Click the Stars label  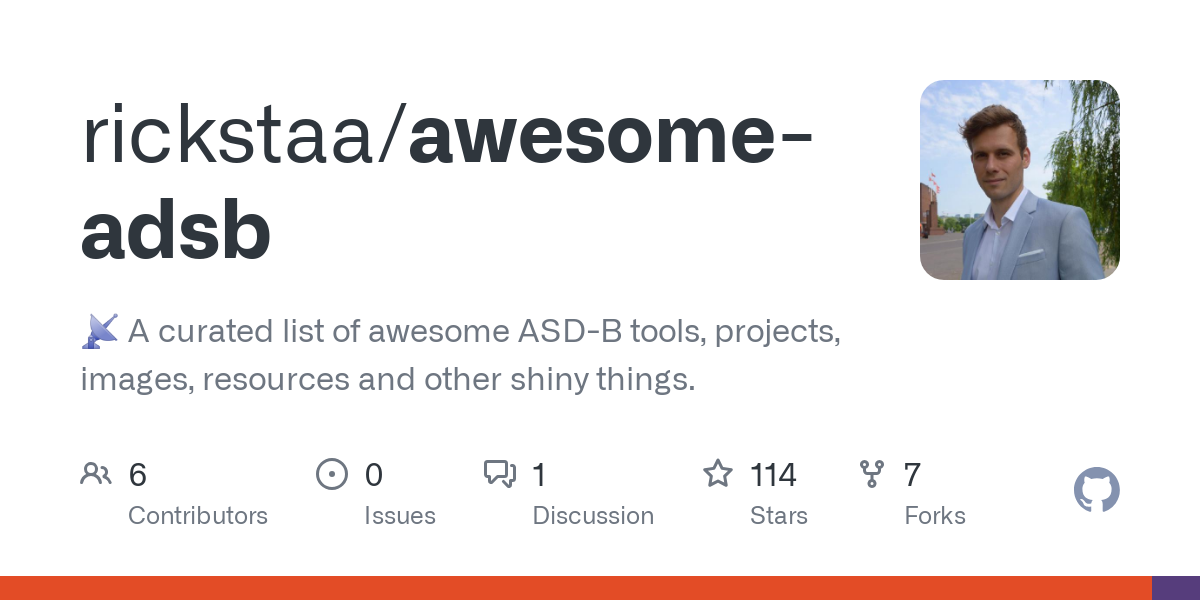tap(778, 516)
